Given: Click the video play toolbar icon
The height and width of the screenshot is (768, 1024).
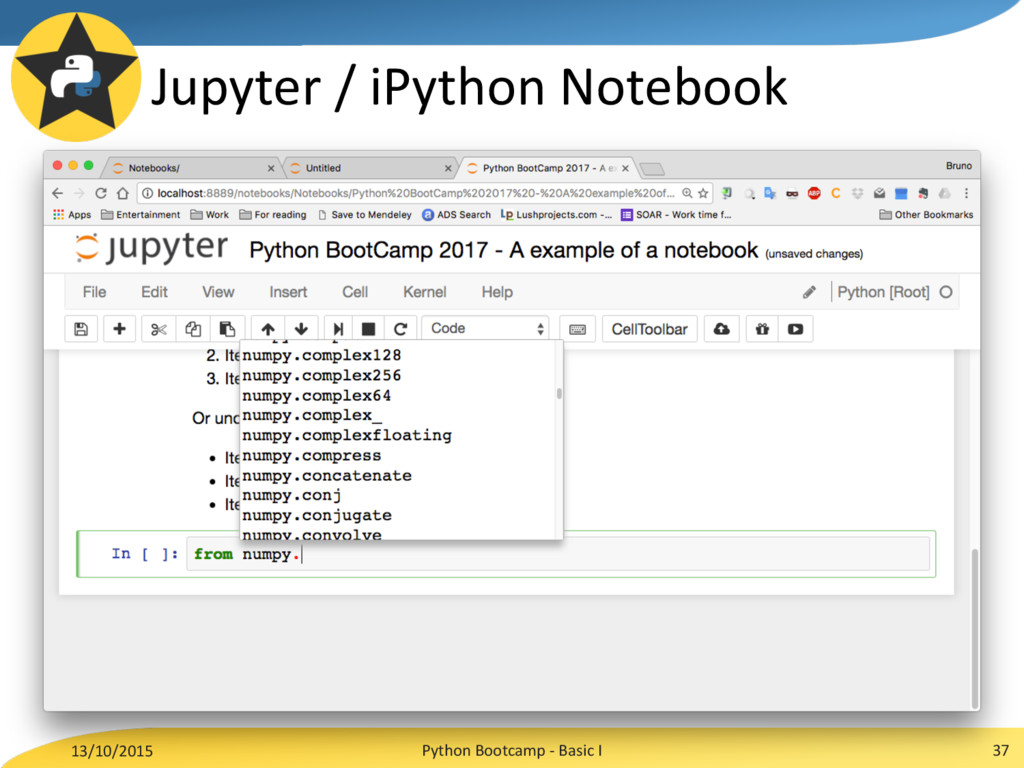Looking at the screenshot, I should 795,329.
